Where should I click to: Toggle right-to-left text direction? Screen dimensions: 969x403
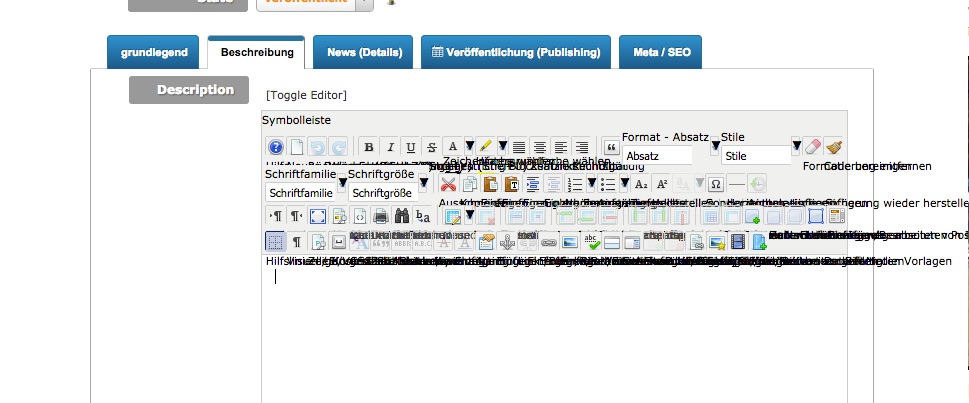pyautogui.click(x=297, y=216)
